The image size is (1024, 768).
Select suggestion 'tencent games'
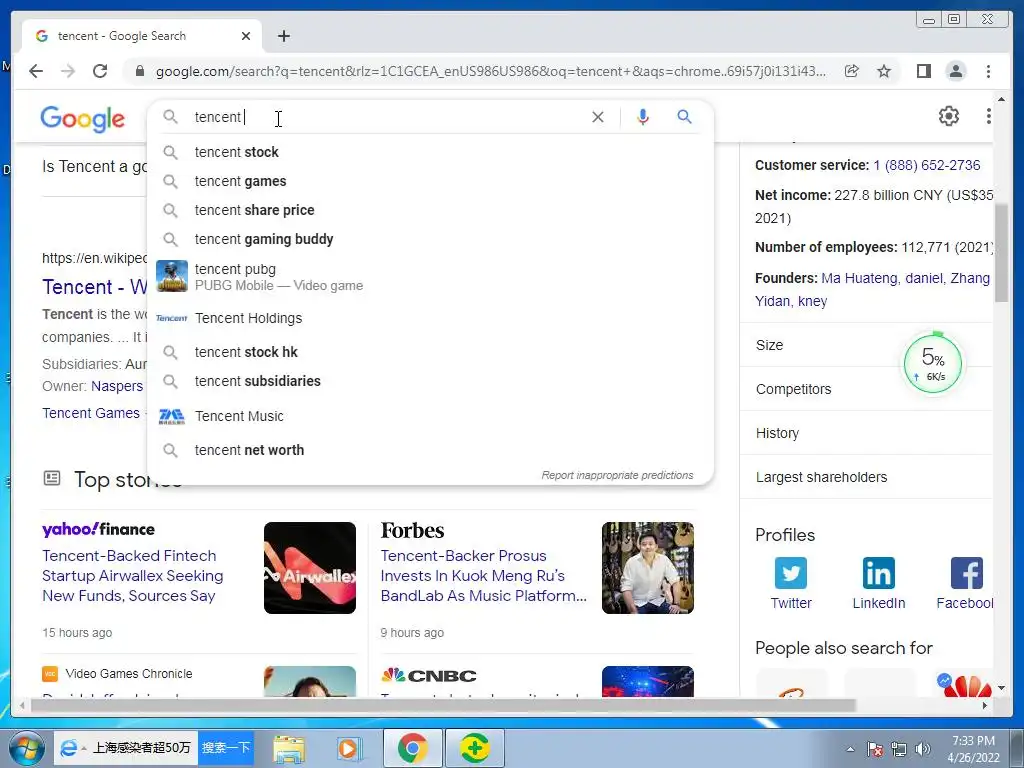click(430, 181)
